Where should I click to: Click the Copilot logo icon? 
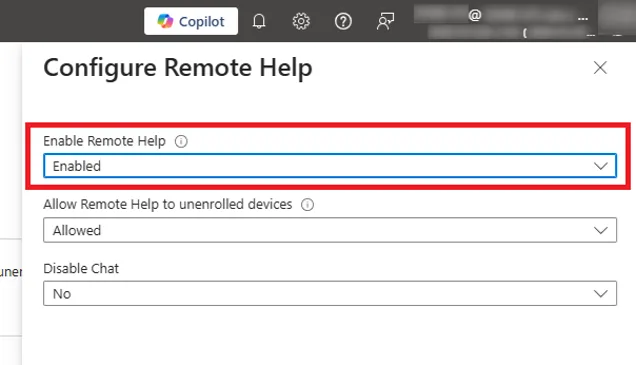coord(165,21)
